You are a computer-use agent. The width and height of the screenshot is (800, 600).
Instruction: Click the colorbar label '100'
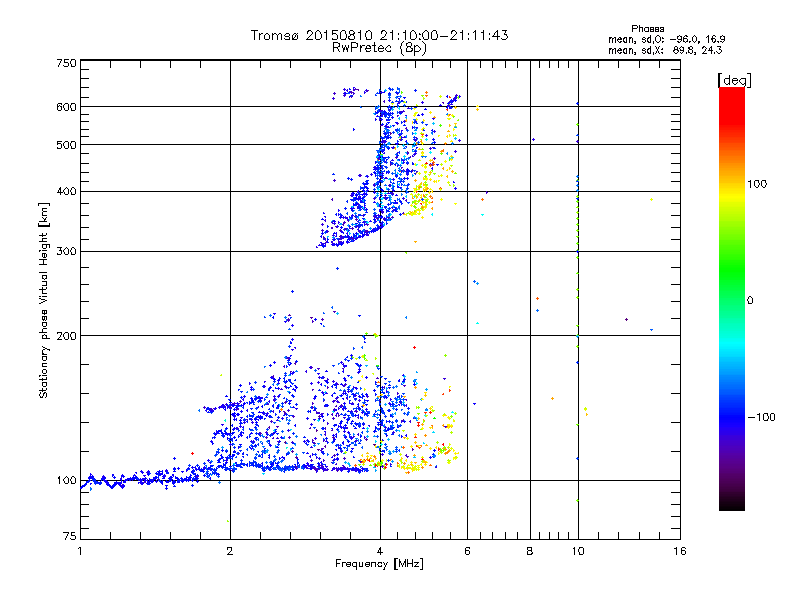pyautogui.click(x=757, y=184)
